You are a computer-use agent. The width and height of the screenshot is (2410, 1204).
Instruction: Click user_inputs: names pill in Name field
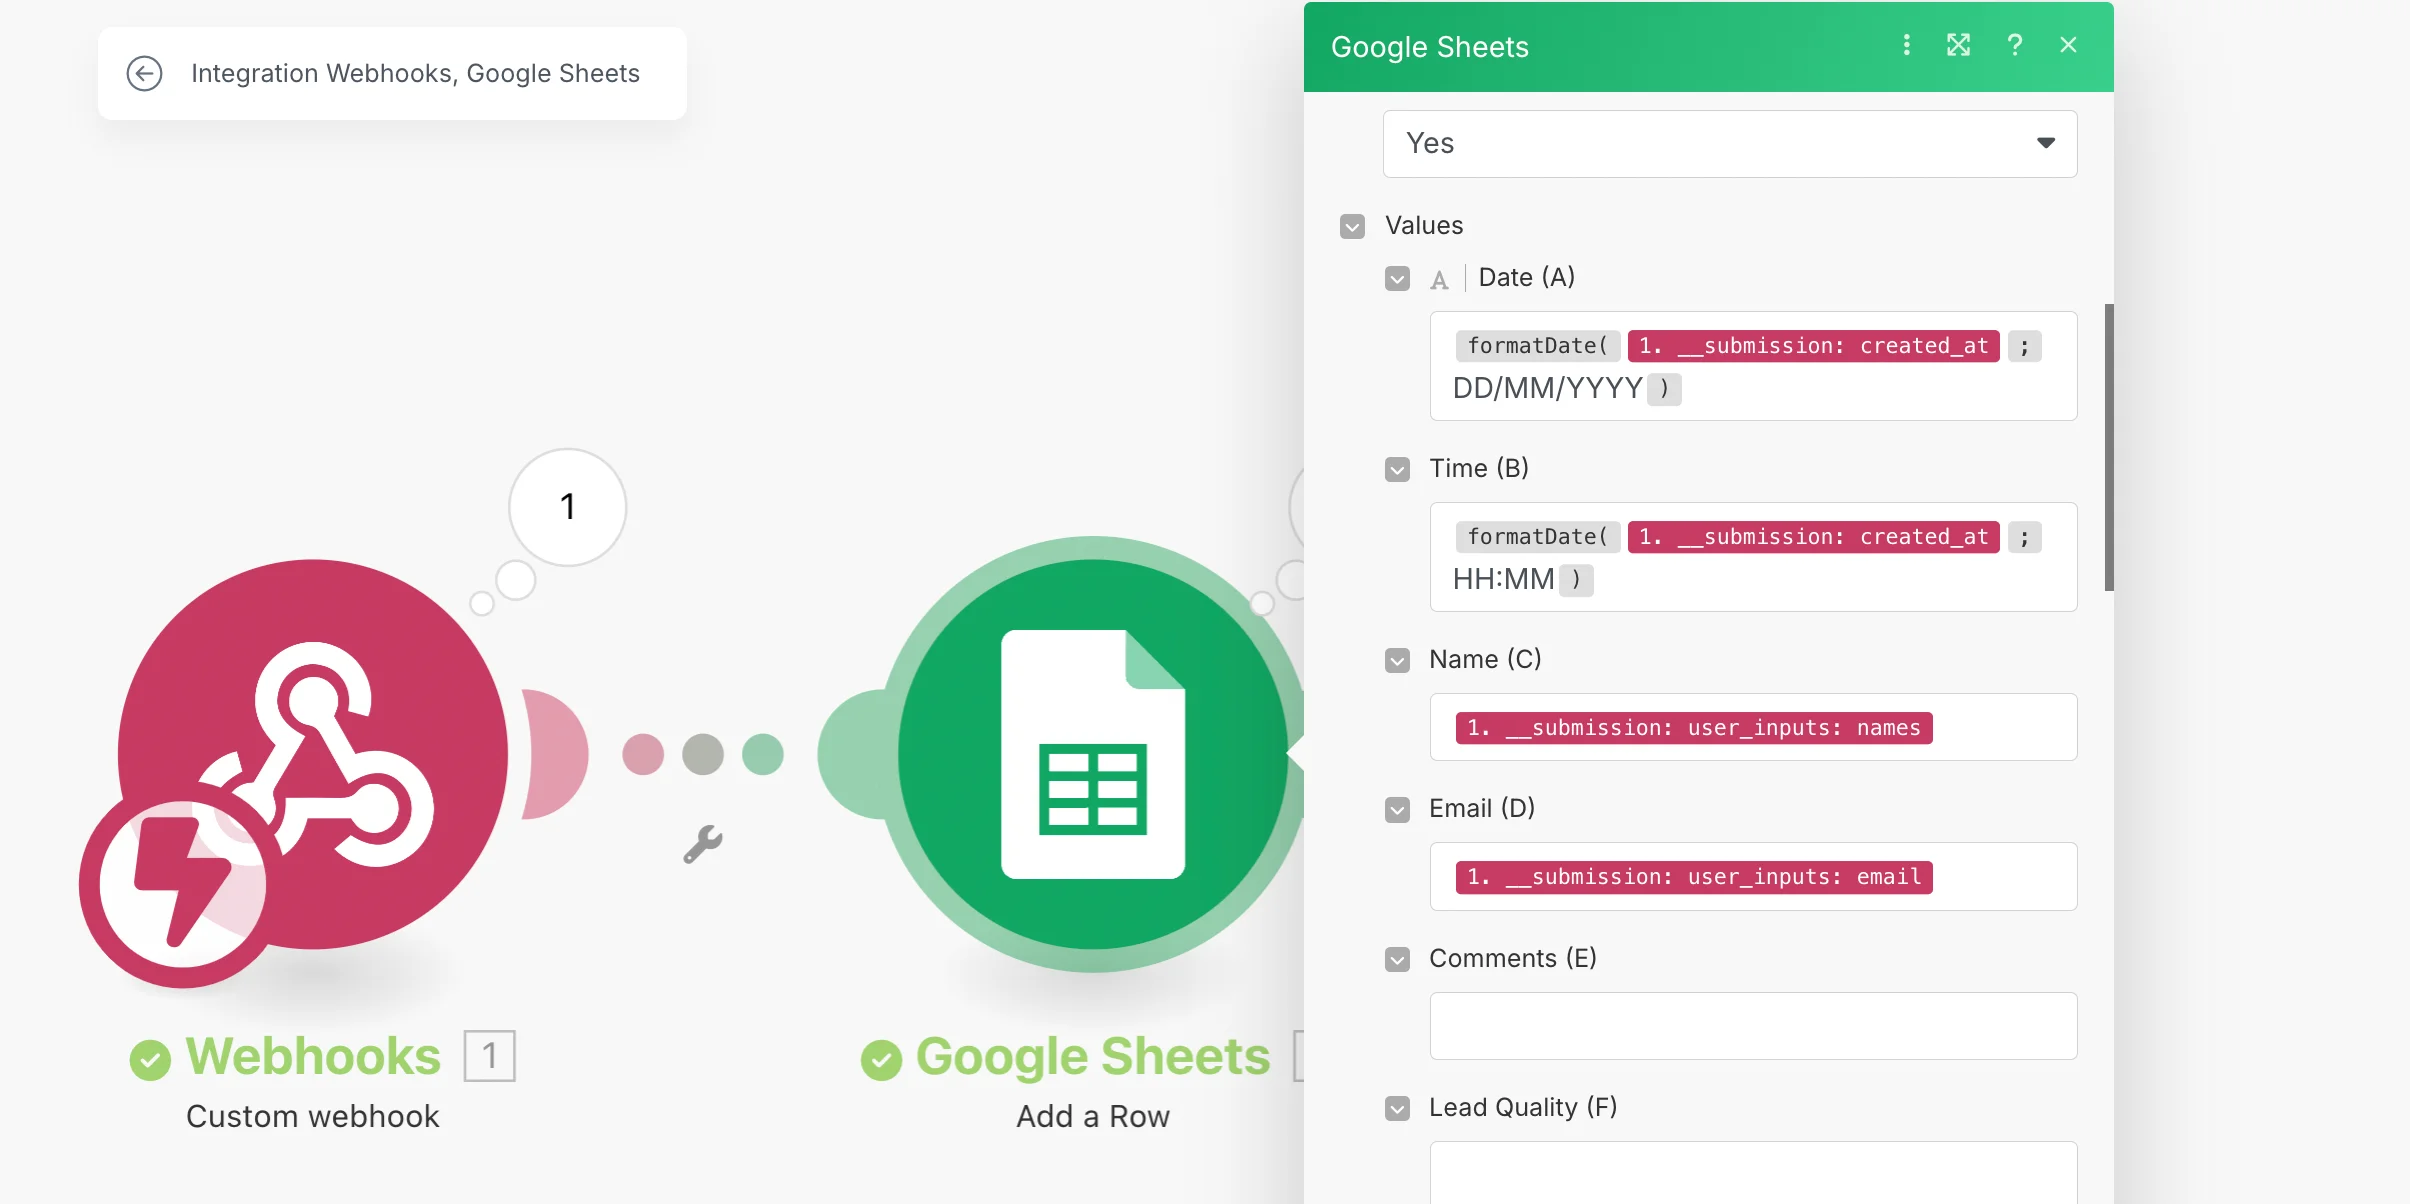click(x=1694, y=728)
